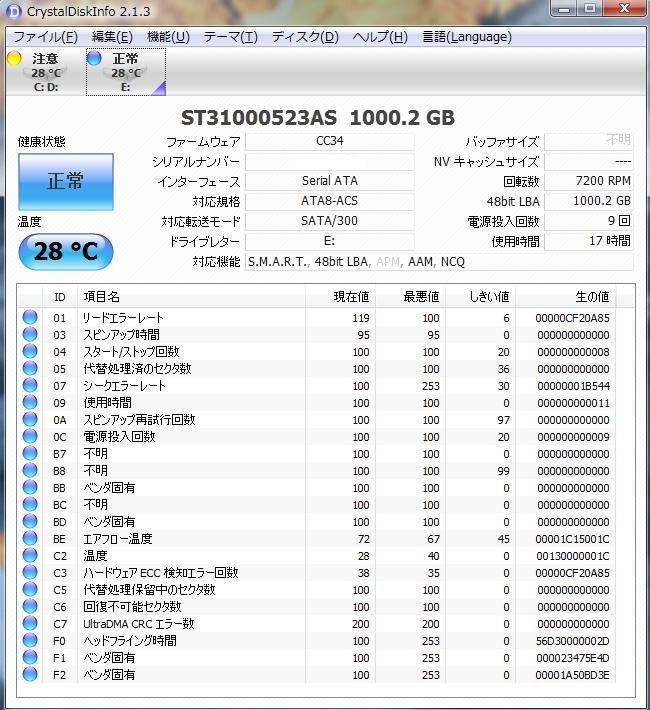Click status icon for C3 ハードウェア ECC
Viewport: 650px width, 710px height.
coord(30,572)
